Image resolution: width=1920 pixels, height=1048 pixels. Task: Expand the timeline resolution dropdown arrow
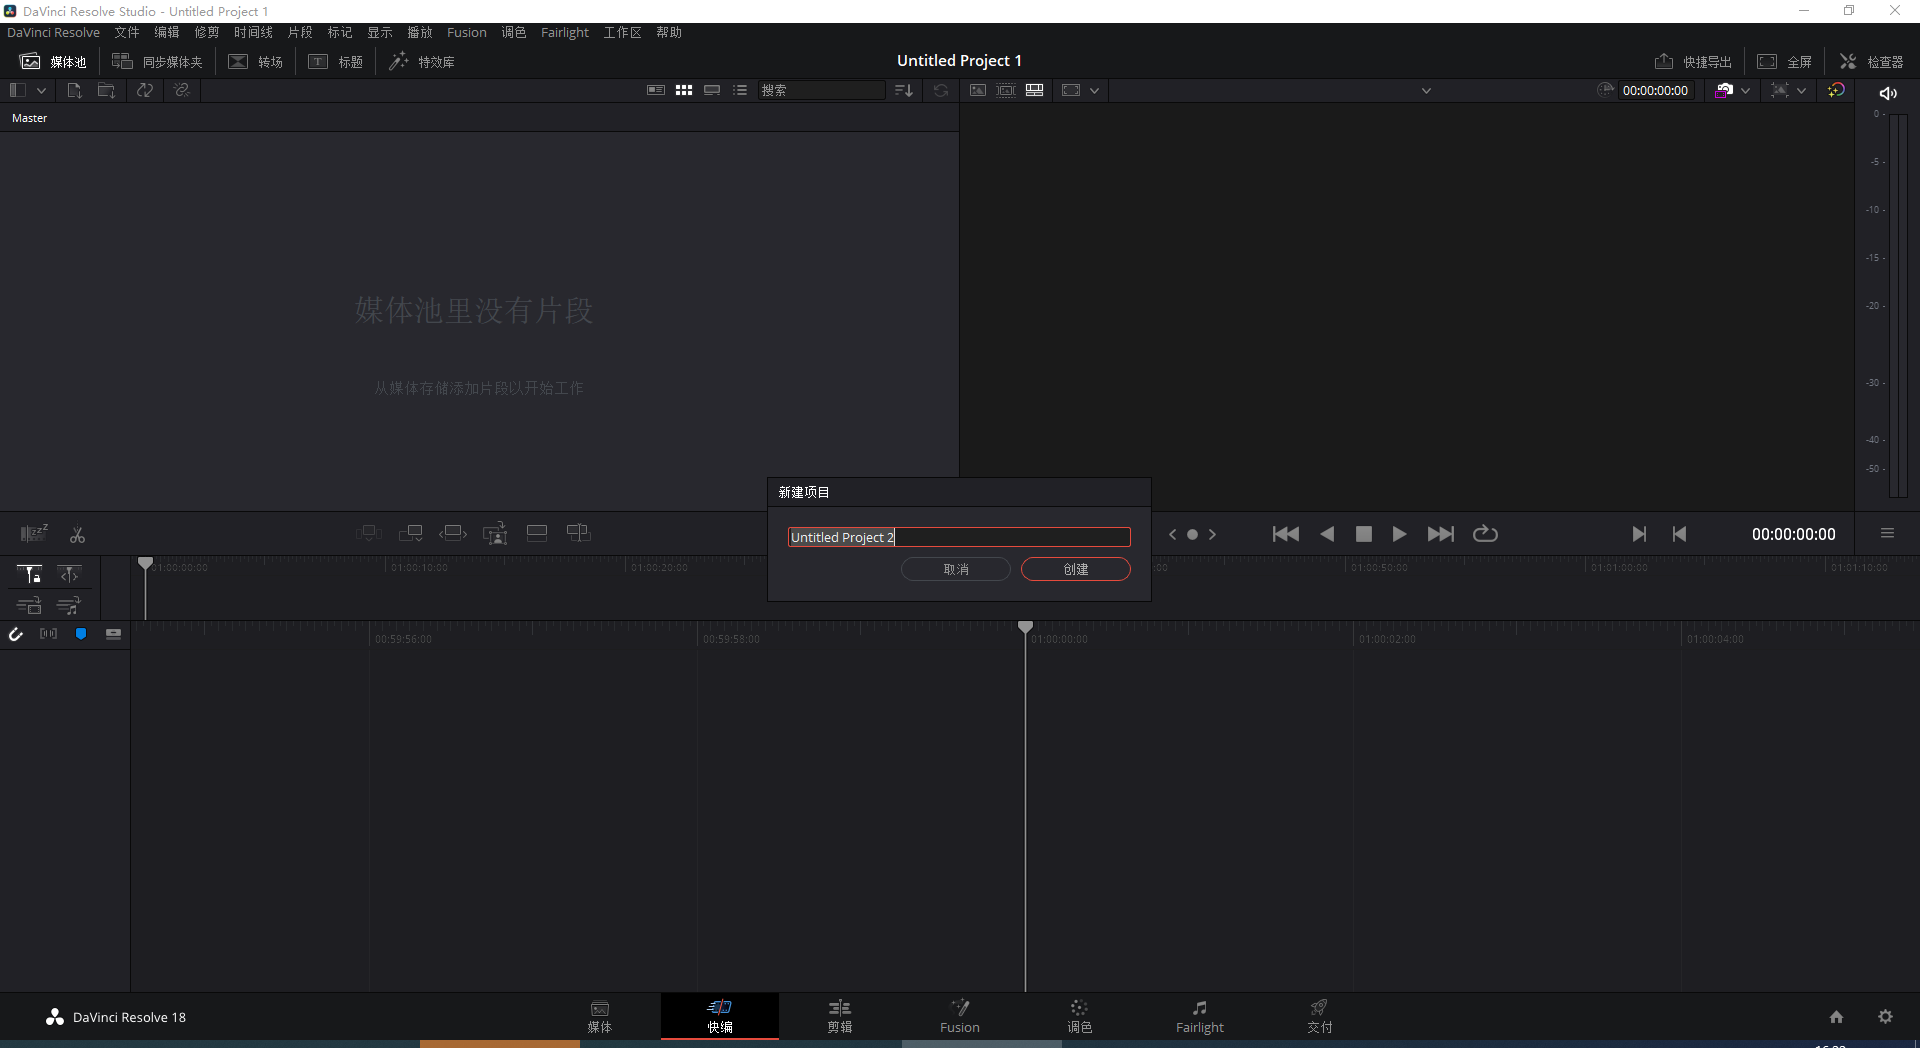point(1802,90)
